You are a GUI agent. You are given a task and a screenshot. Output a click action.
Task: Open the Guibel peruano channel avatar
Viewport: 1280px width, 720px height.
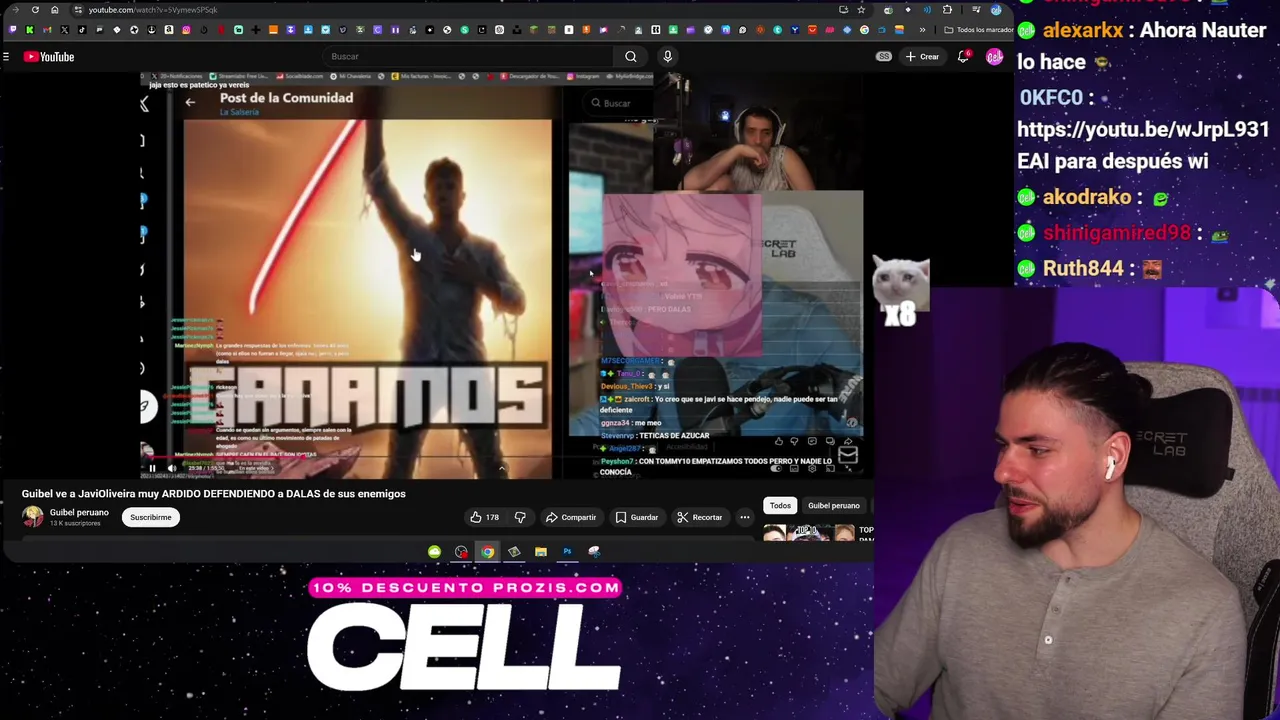33,517
